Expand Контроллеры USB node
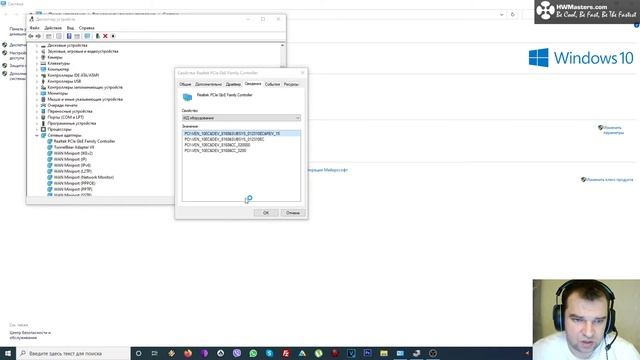The image size is (640, 360). pos(37,82)
